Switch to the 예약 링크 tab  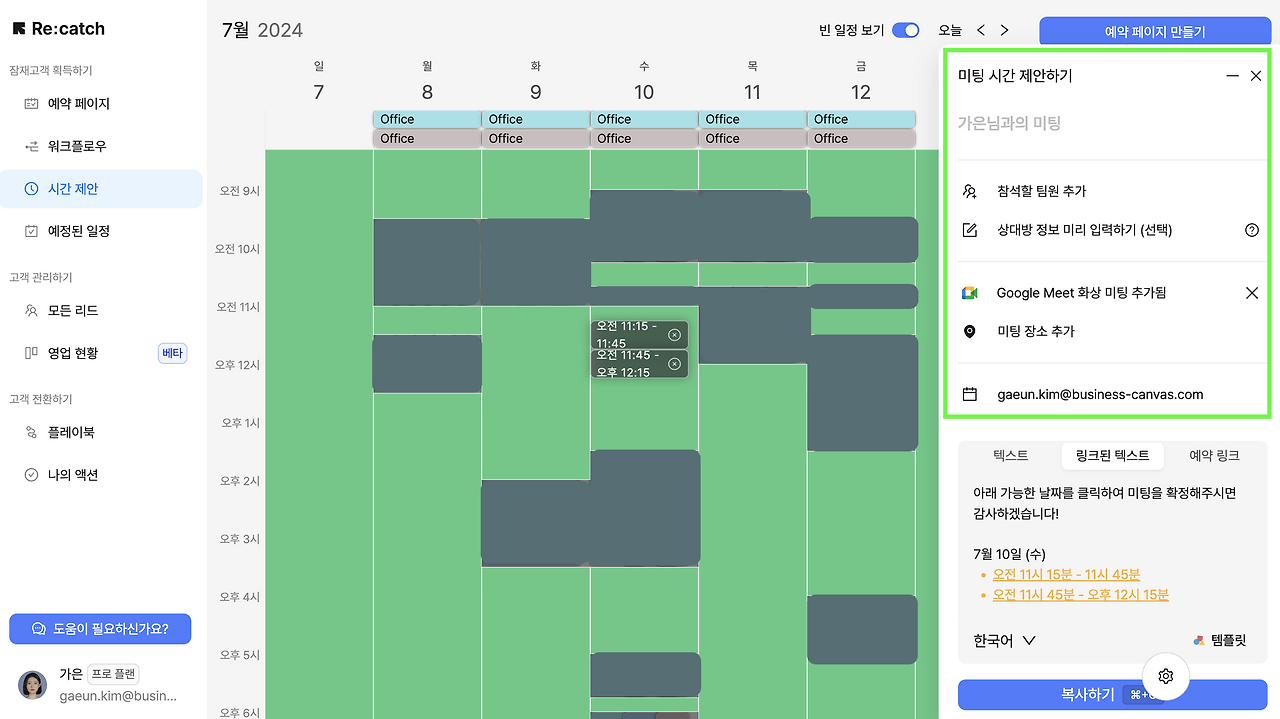tap(1213, 455)
